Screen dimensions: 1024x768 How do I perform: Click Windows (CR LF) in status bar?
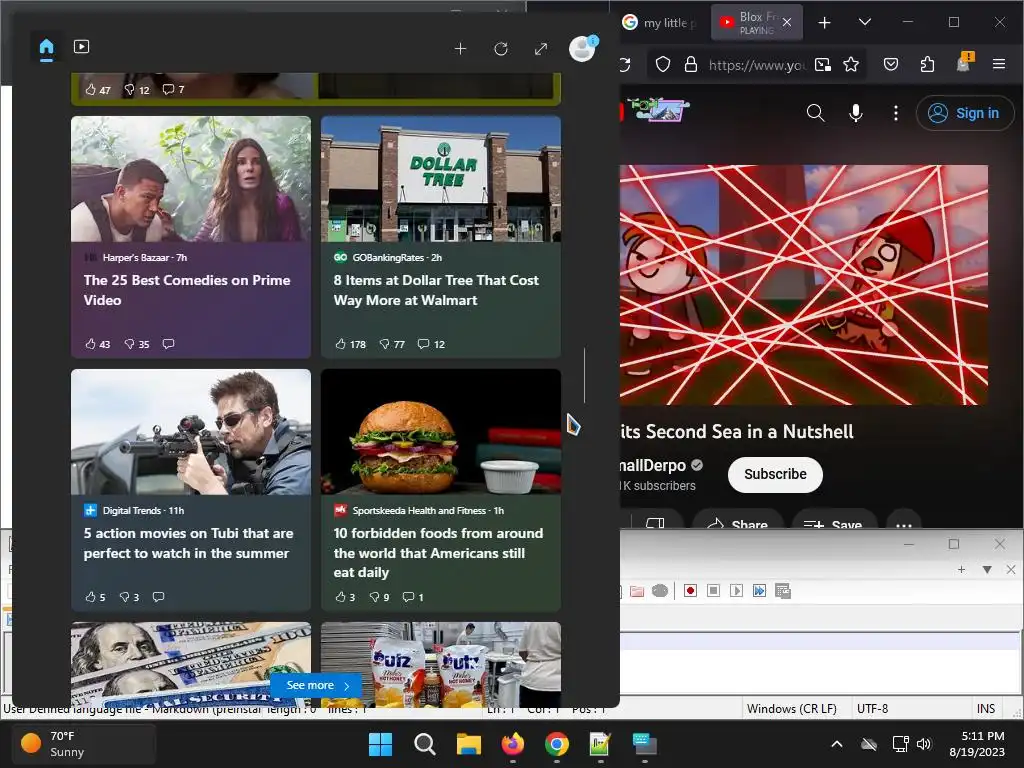(792, 709)
